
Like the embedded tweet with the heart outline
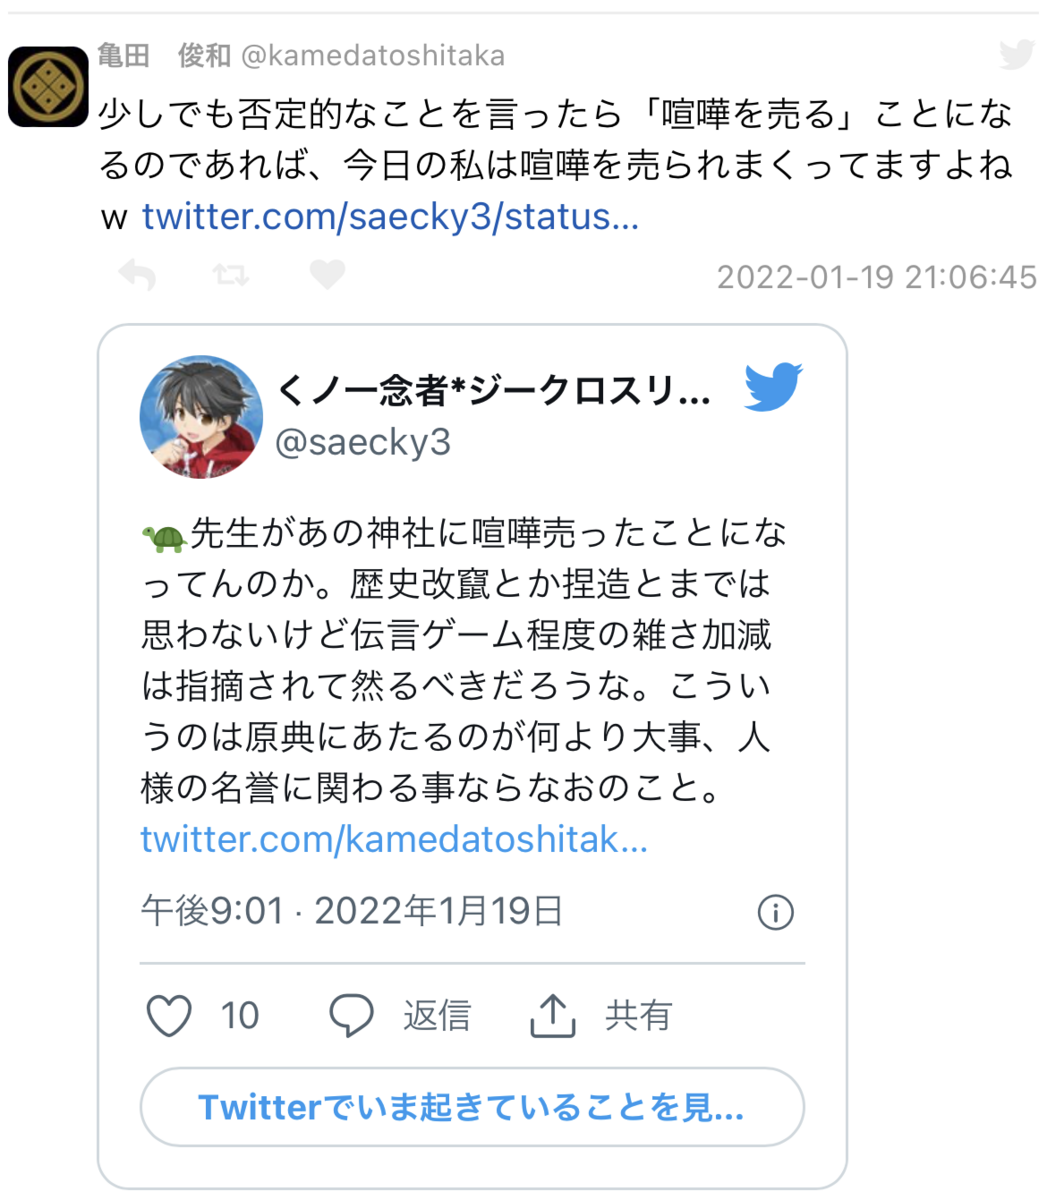169,1016
